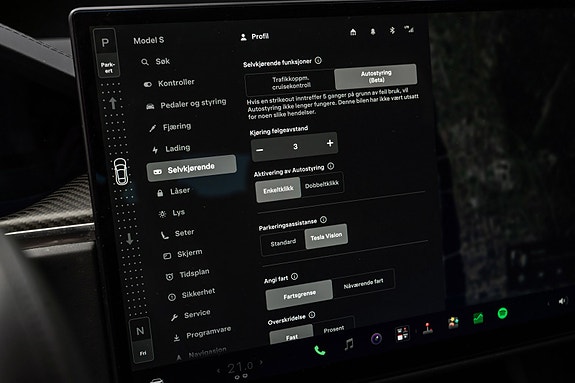Open the Fjæring suspension menu
The image size is (575, 383).
pos(170,127)
